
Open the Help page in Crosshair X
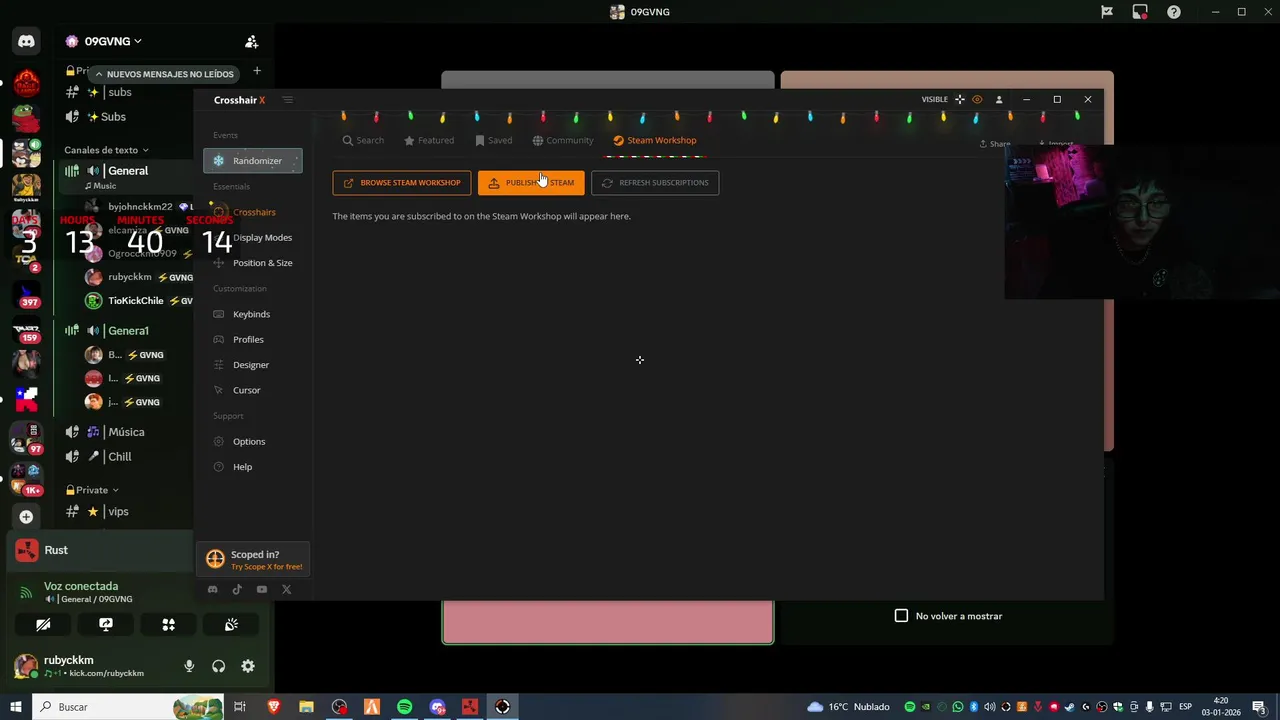point(243,467)
